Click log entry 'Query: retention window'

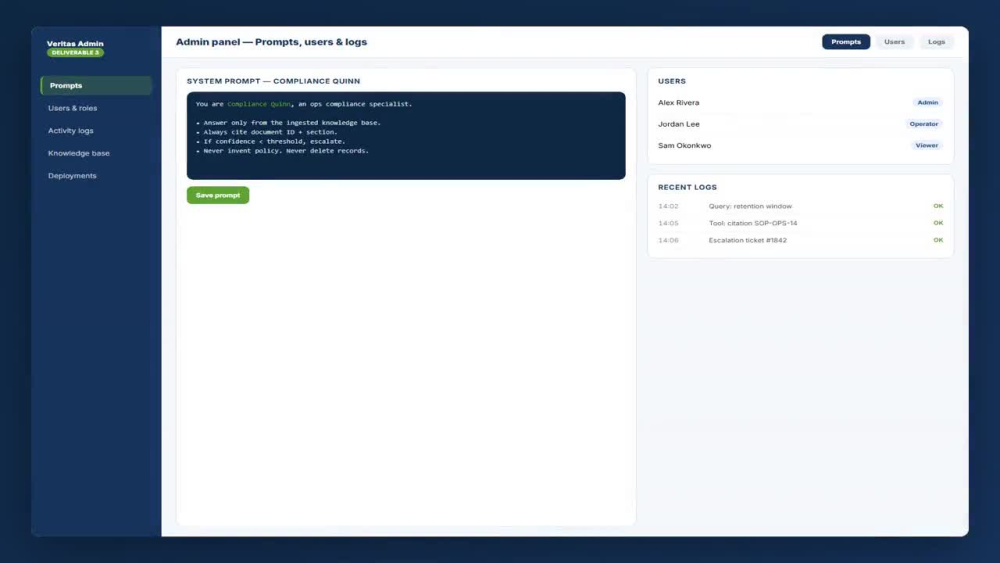click(x=750, y=207)
